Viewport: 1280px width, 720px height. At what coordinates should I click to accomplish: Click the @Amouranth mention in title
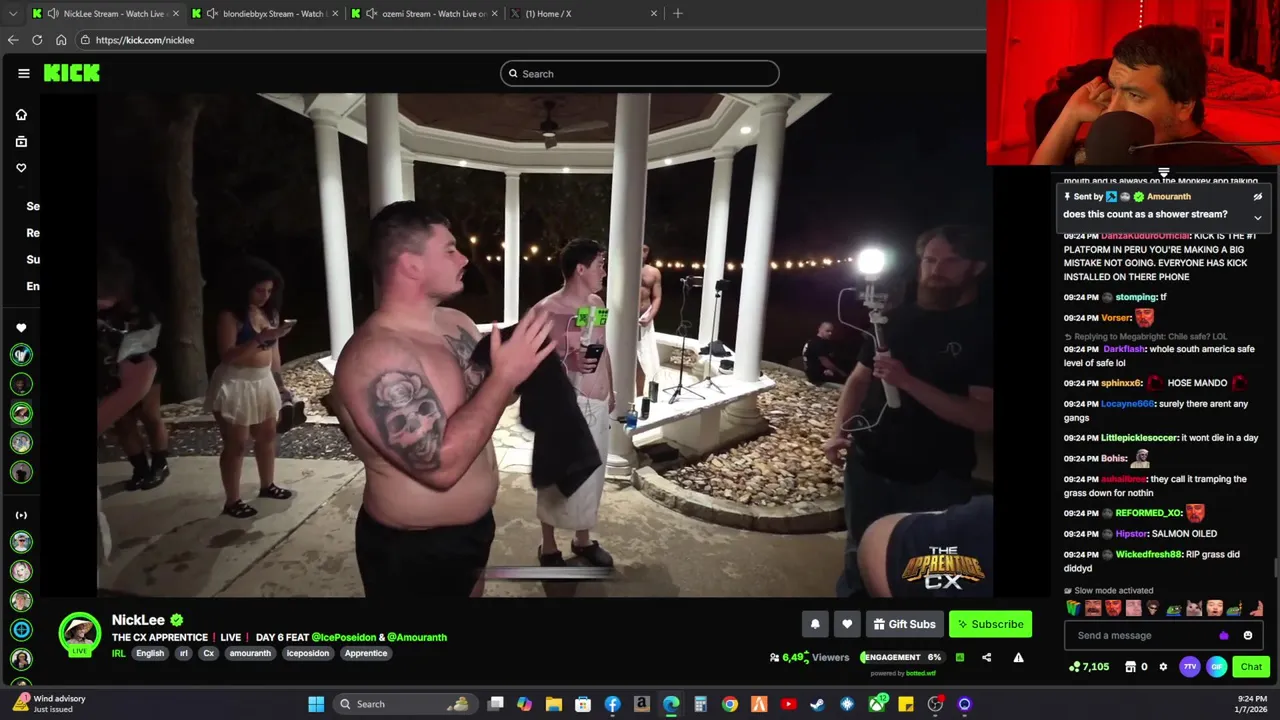[417, 637]
